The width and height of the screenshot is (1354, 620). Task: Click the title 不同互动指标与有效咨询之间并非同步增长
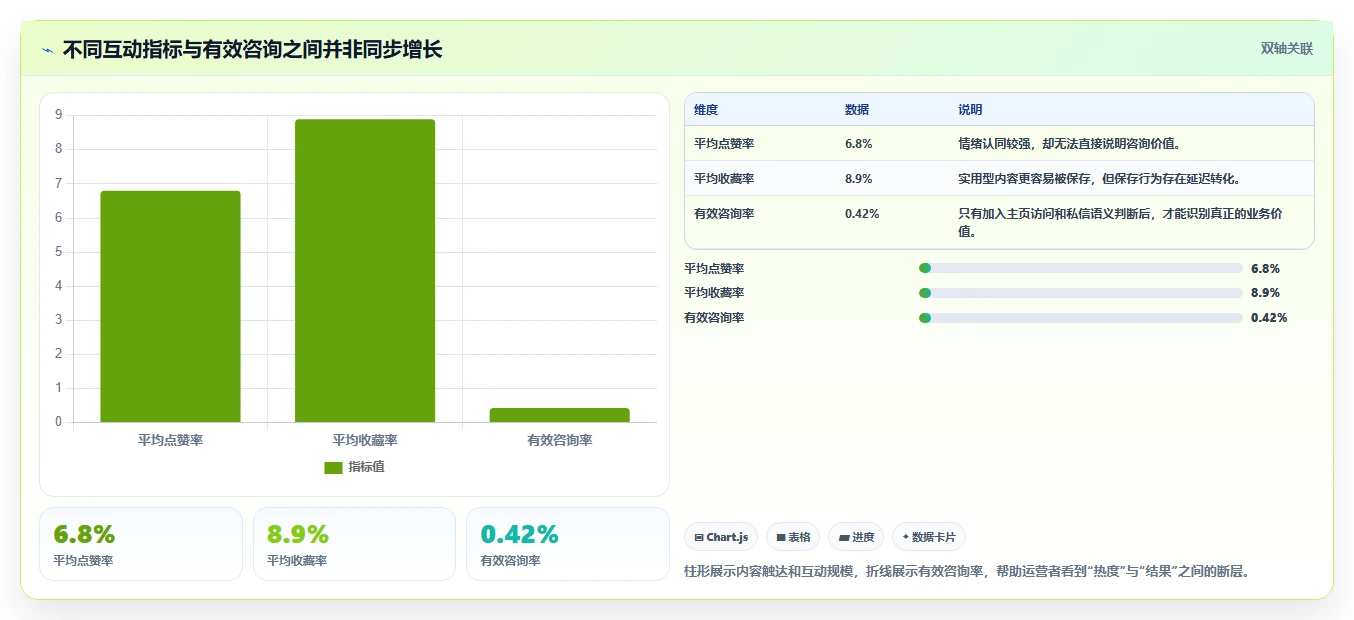[x=252, y=50]
